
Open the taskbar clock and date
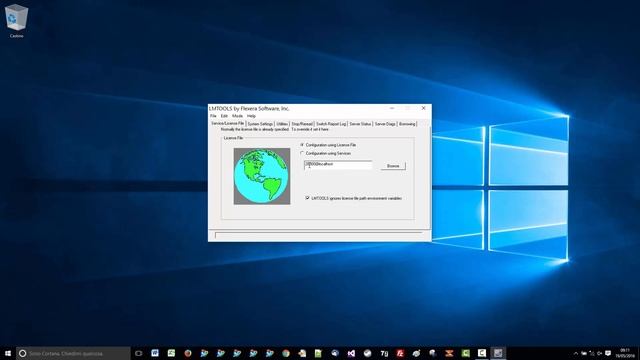625,353
